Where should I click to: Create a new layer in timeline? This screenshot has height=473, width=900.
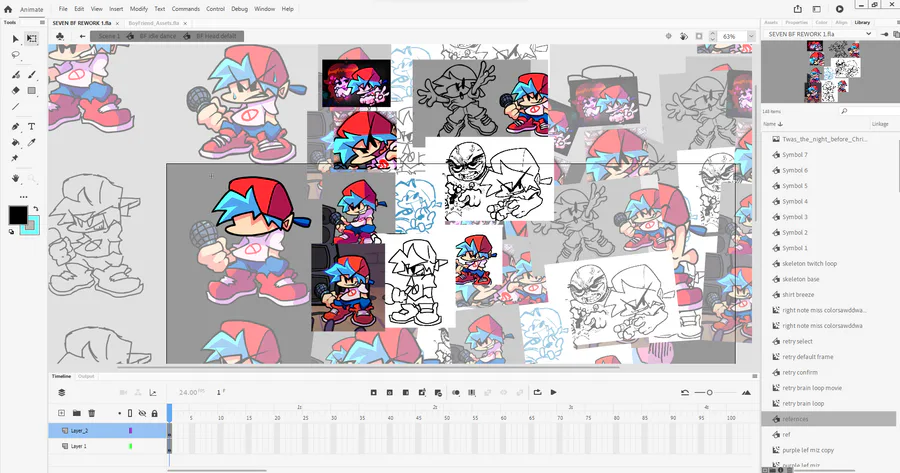pos(61,413)
